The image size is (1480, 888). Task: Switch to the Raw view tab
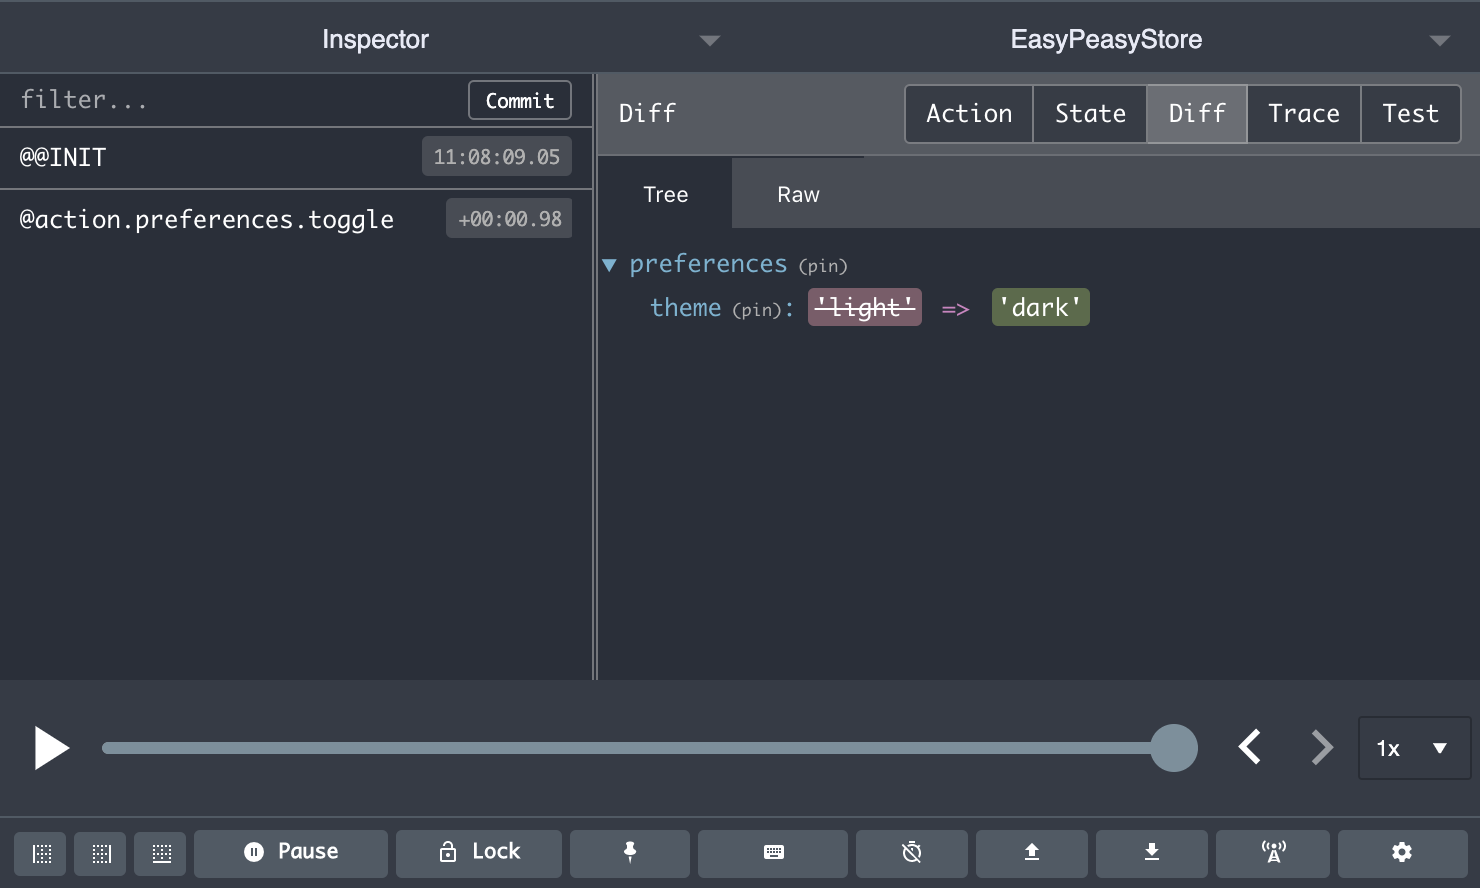click(798, 195)
